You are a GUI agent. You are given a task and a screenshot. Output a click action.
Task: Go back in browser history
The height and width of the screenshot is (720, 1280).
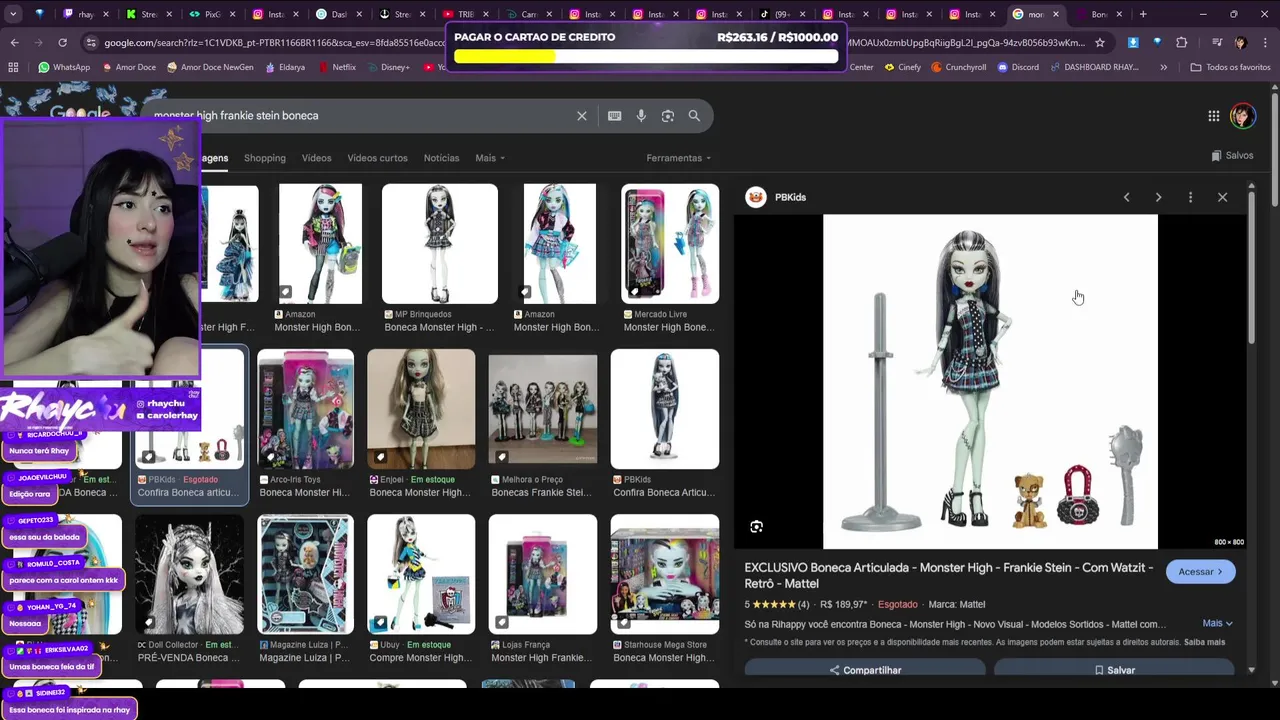pos(14,43)
